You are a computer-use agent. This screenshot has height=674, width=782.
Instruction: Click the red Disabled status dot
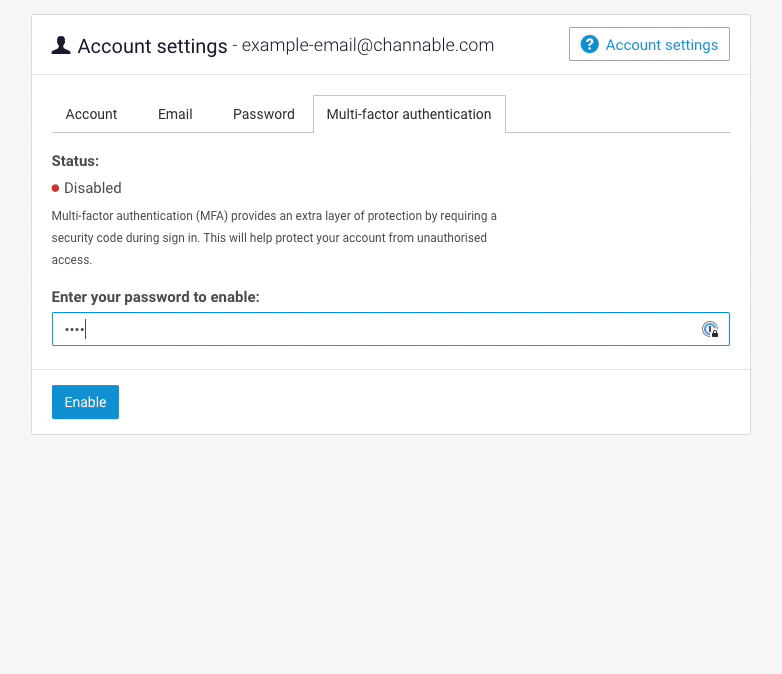(x=55, y=188)
